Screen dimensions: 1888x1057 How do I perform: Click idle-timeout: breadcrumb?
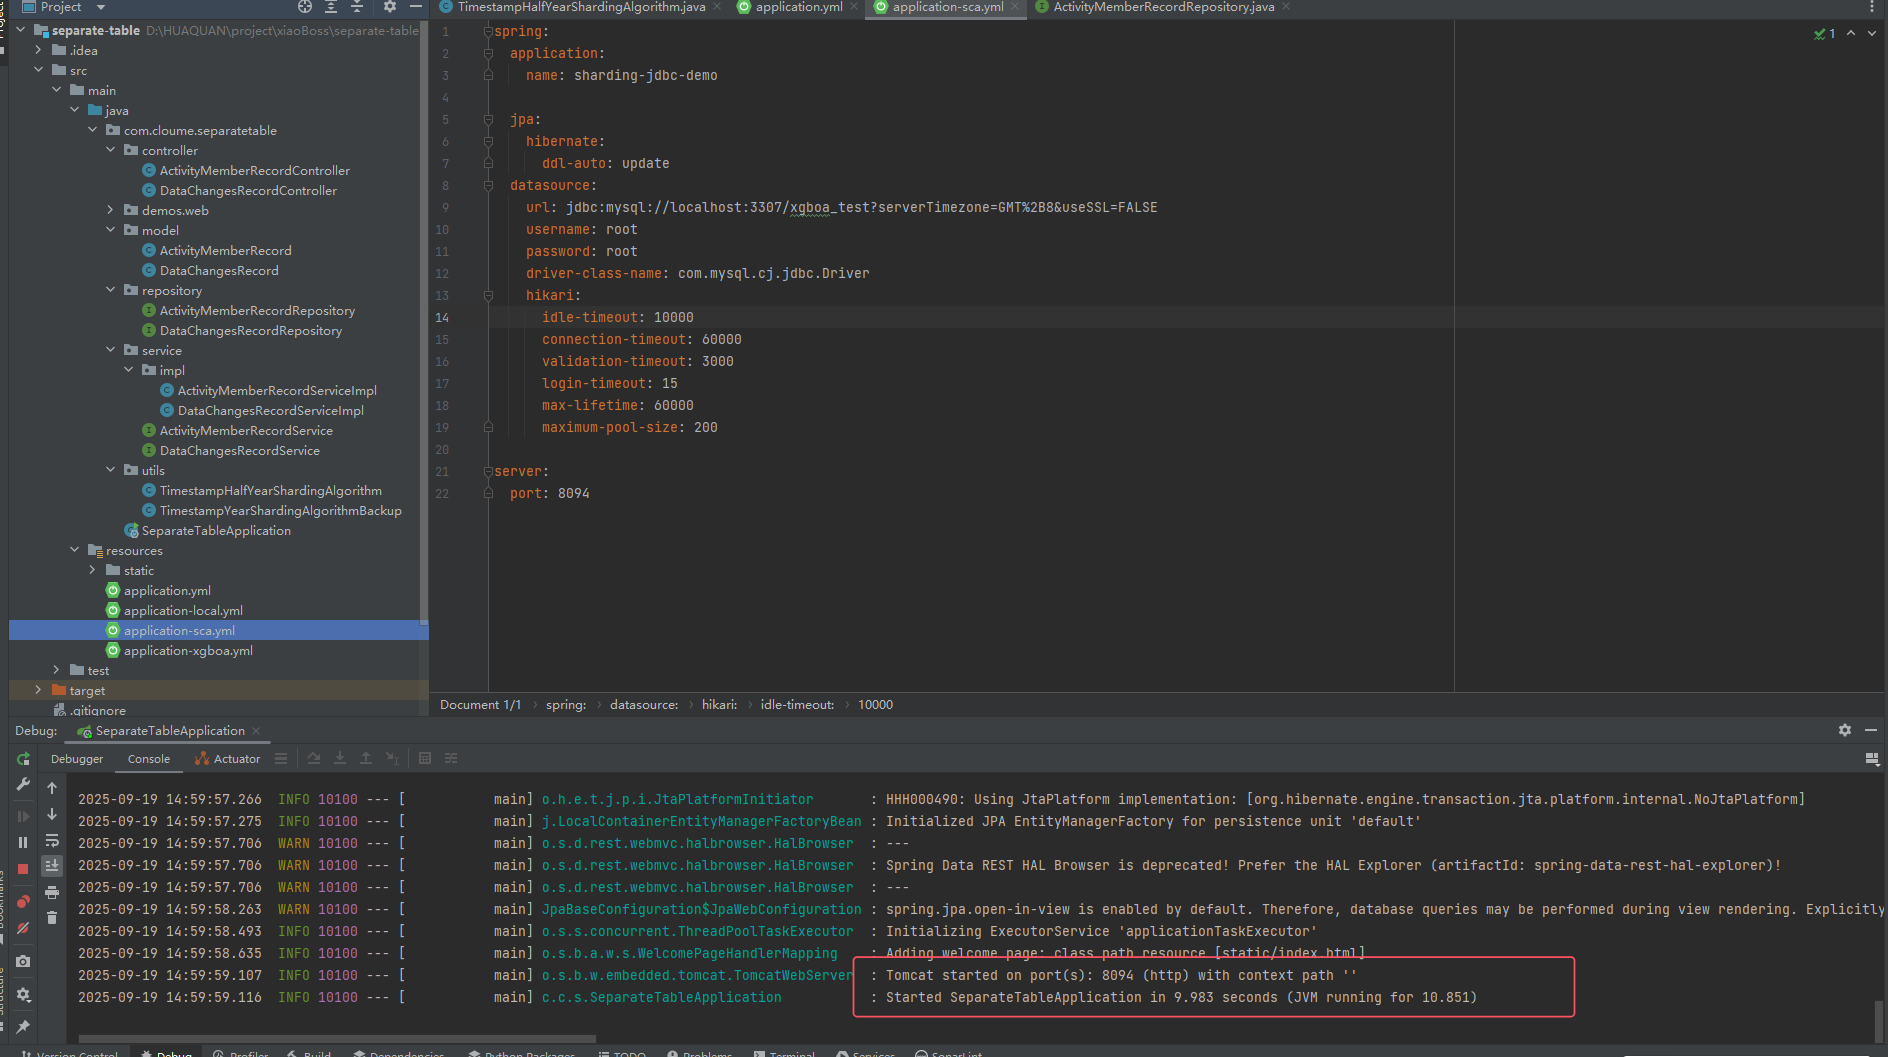pyautogui.click(x=797, y=705)
